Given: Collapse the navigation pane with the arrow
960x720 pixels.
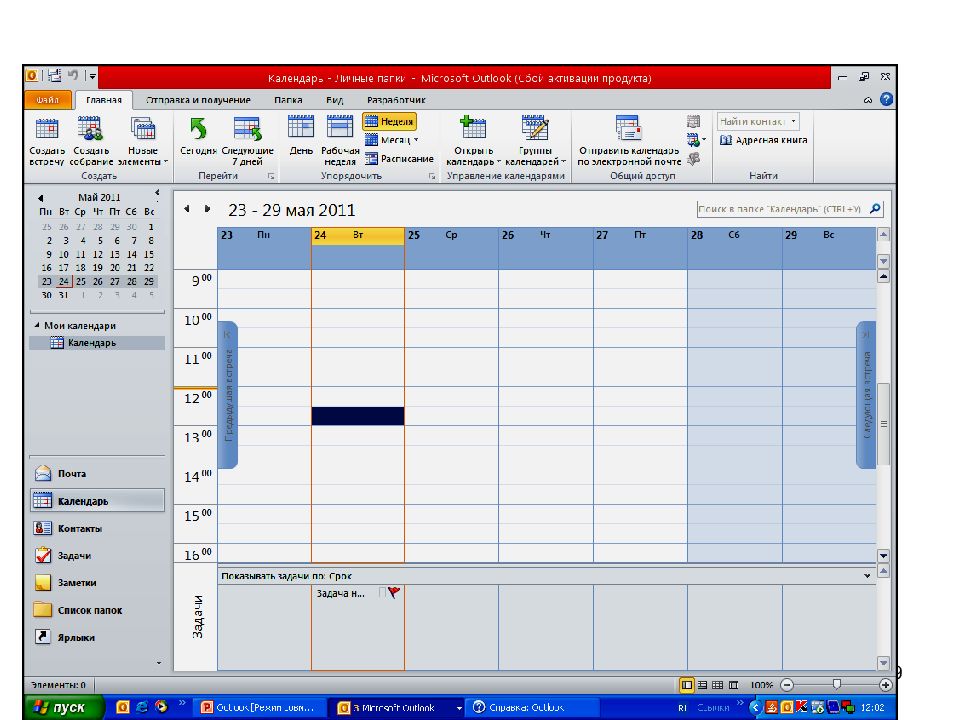Looking at the screenshot, I should tap(157, 193).
